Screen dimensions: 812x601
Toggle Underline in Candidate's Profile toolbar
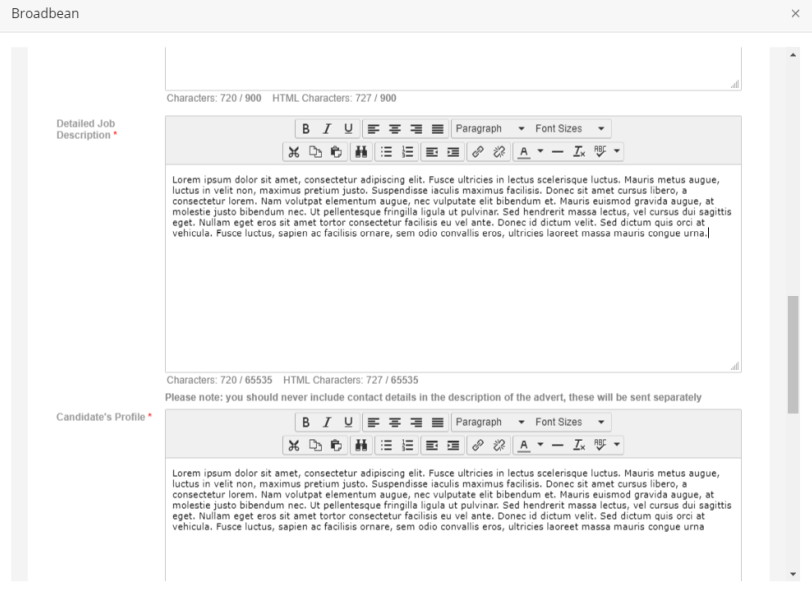click(349, 422)
